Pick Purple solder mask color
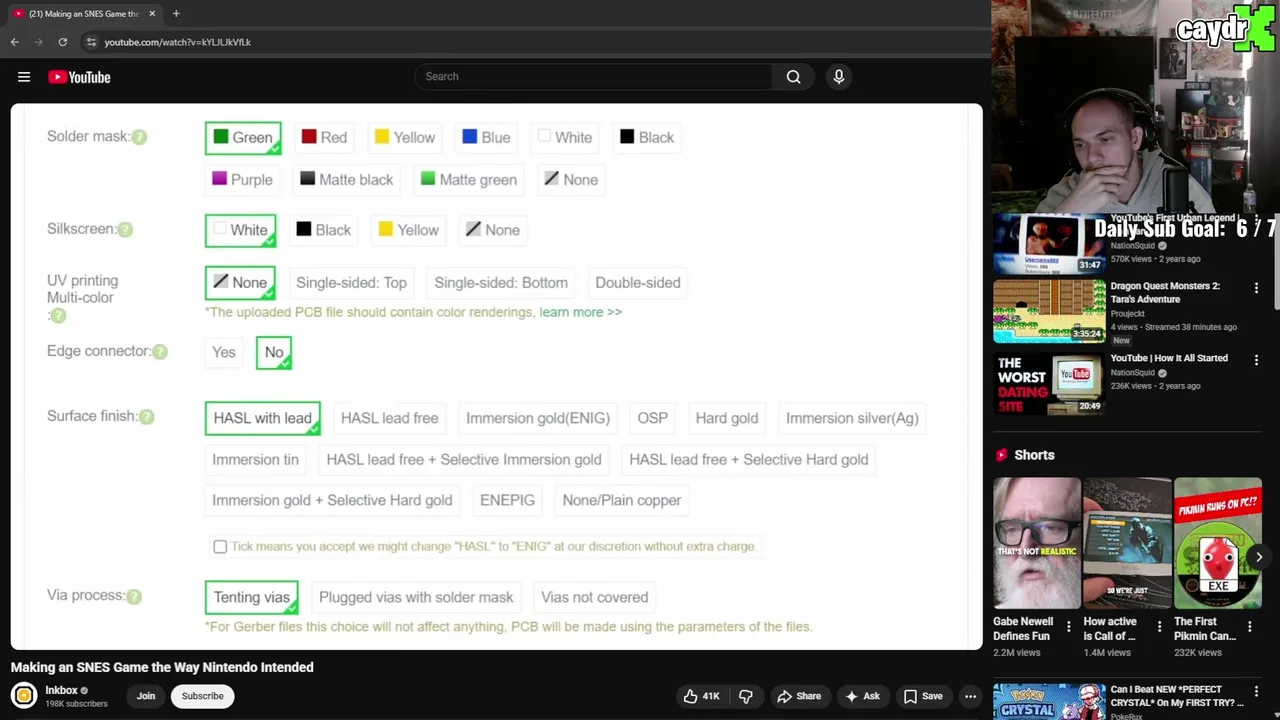Screen dimensions: 1280x720 pyautogui.click(x=242, y=180)
